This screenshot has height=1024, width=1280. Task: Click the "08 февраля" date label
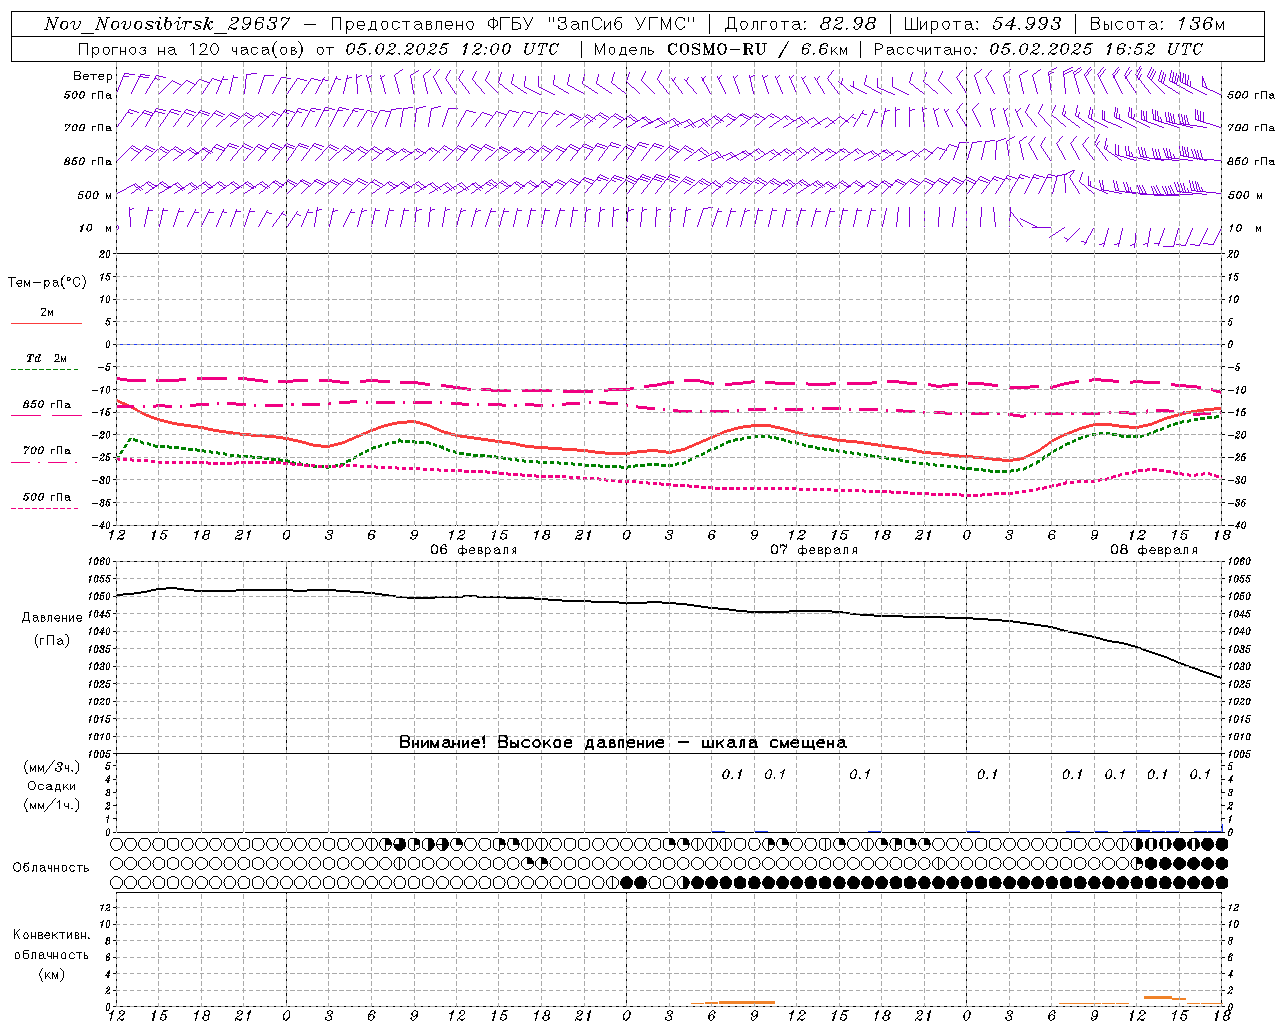[x=1154, y=550]
